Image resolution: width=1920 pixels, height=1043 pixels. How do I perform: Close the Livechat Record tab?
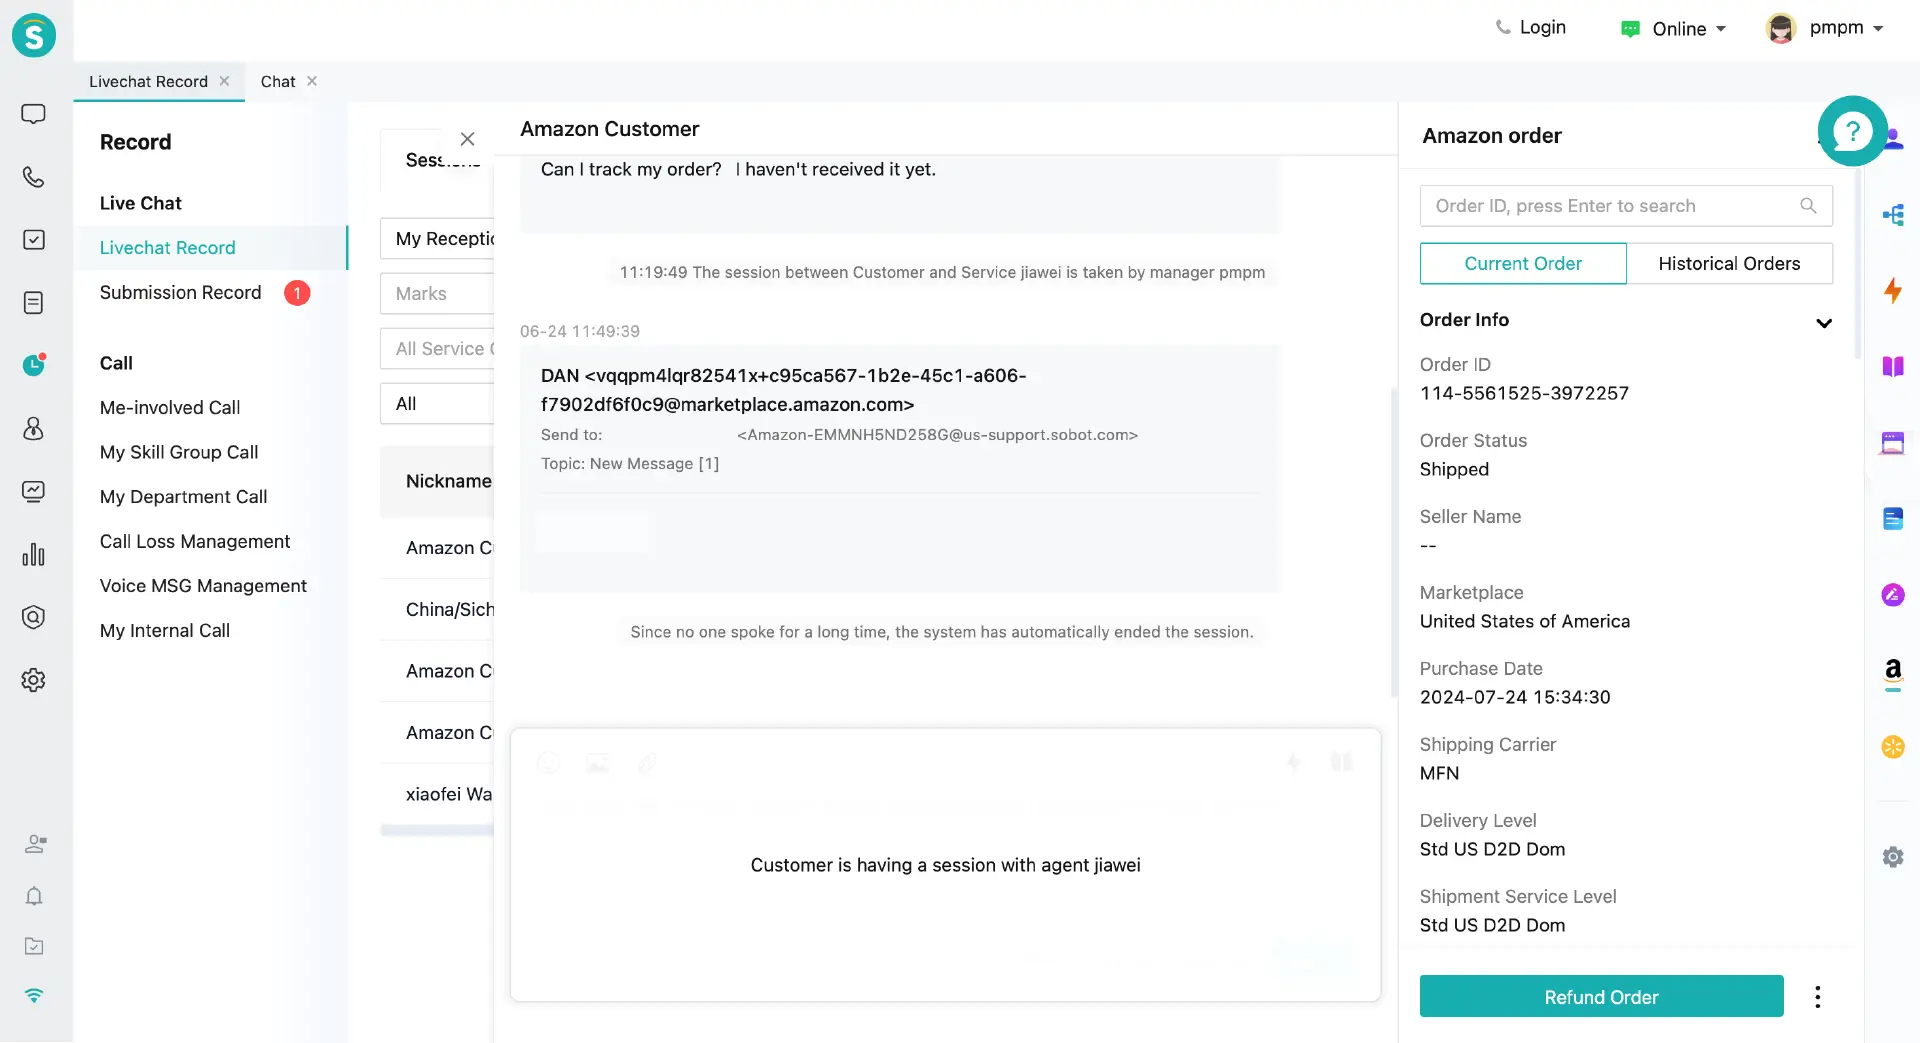(x=224, y=81)
